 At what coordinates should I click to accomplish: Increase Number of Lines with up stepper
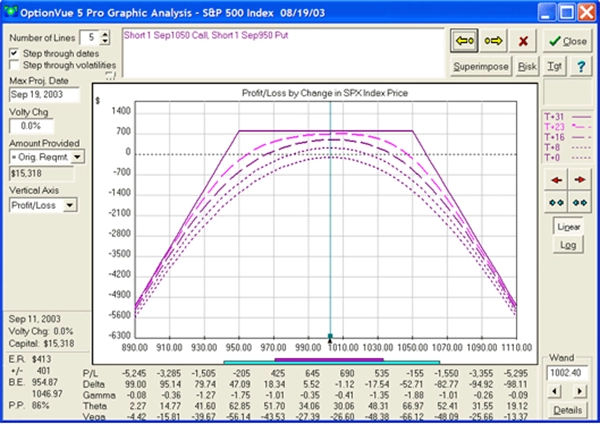pyautogui.click(x=105, y=34)
